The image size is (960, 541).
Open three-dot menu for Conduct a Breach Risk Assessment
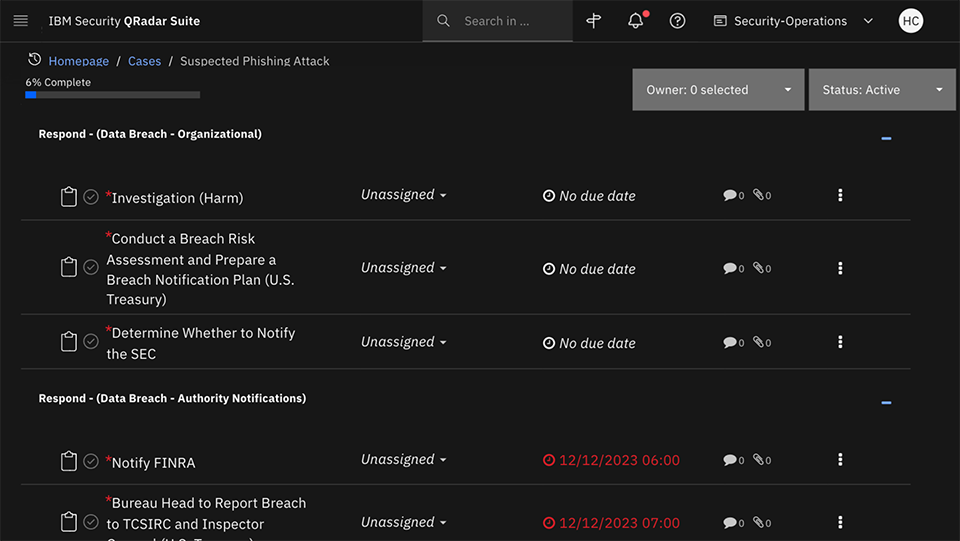pos(840,268)
